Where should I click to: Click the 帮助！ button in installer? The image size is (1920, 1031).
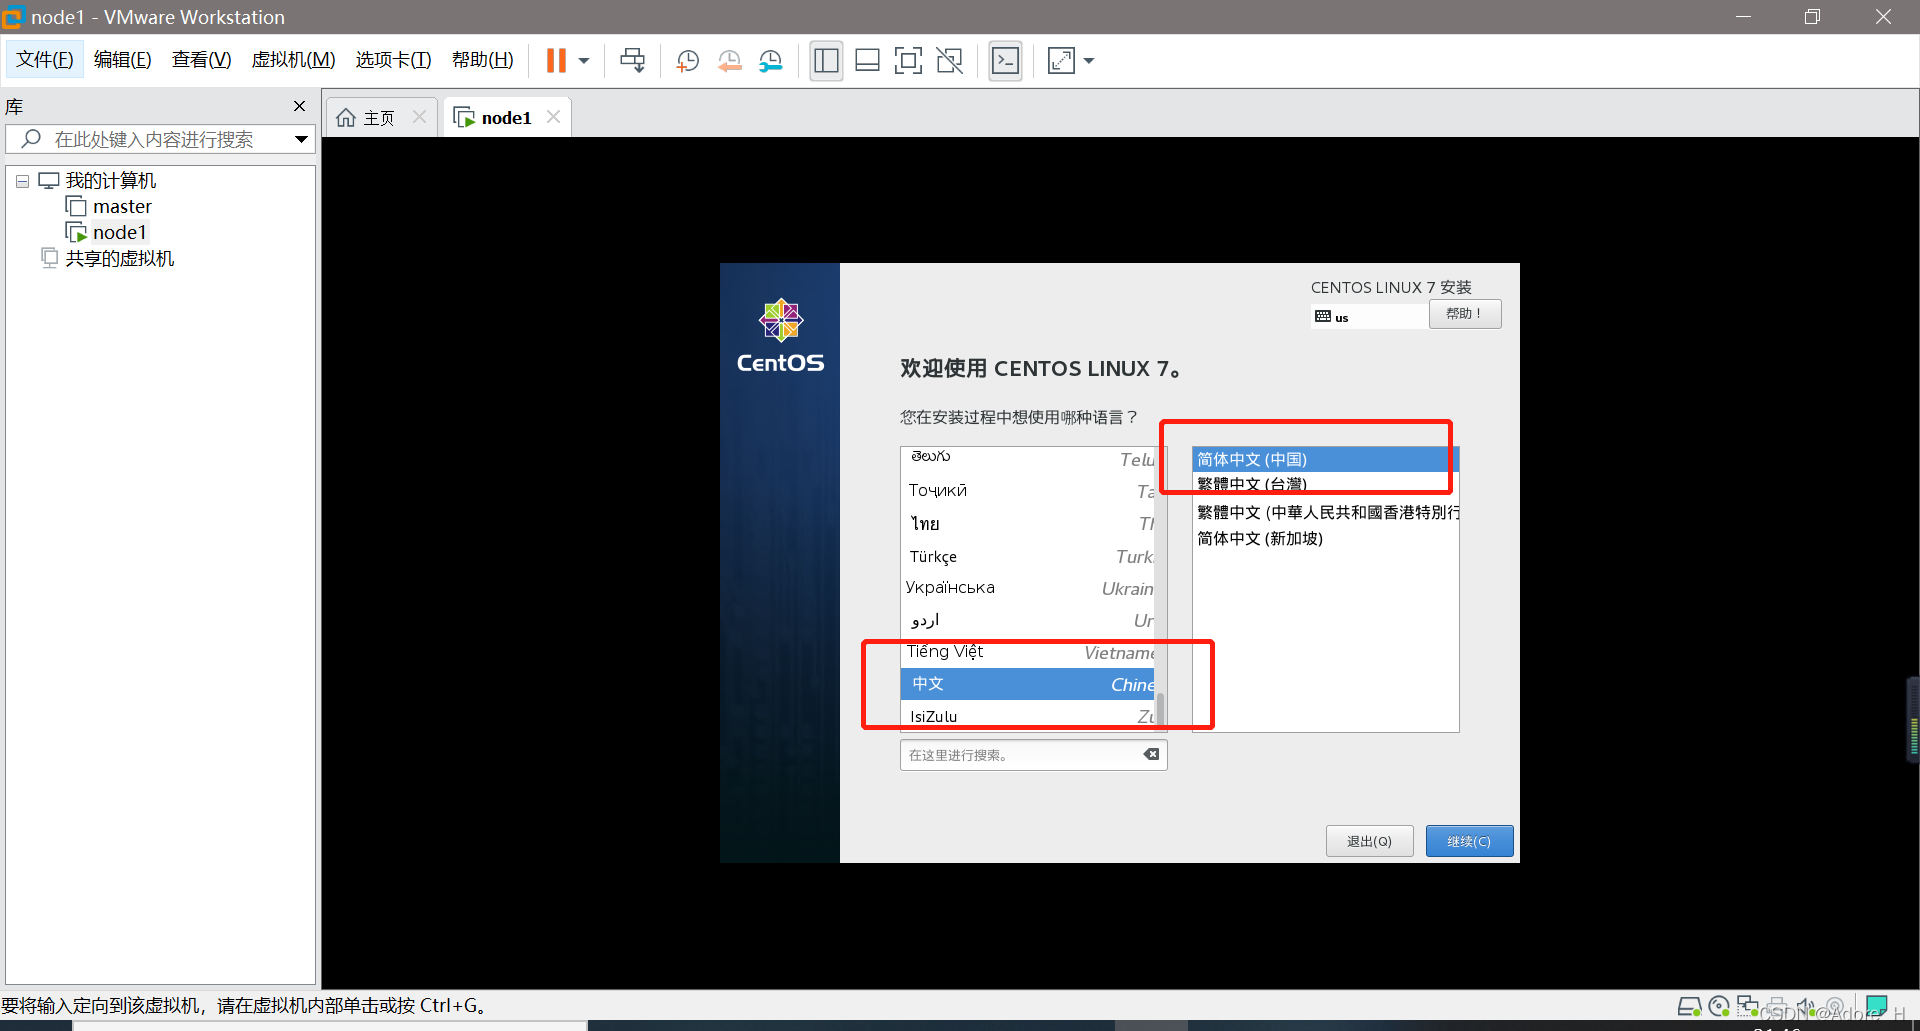click(1464, 314)
